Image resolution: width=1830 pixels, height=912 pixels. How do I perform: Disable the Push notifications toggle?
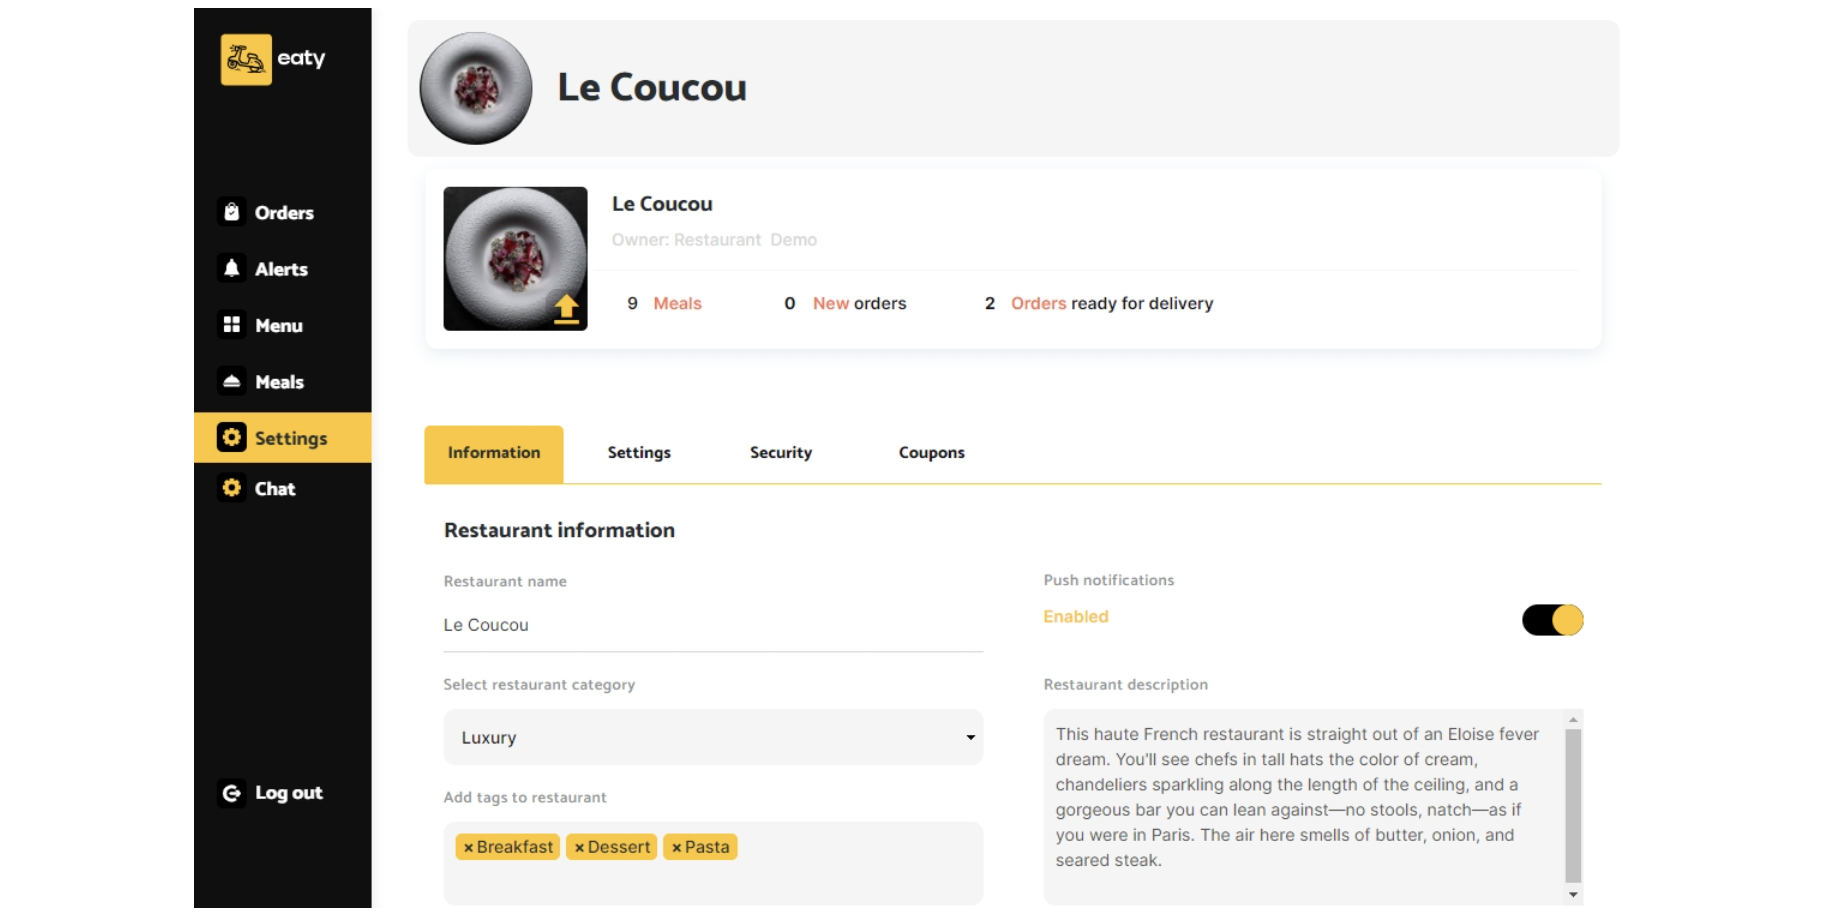(x=1552, y=620)
